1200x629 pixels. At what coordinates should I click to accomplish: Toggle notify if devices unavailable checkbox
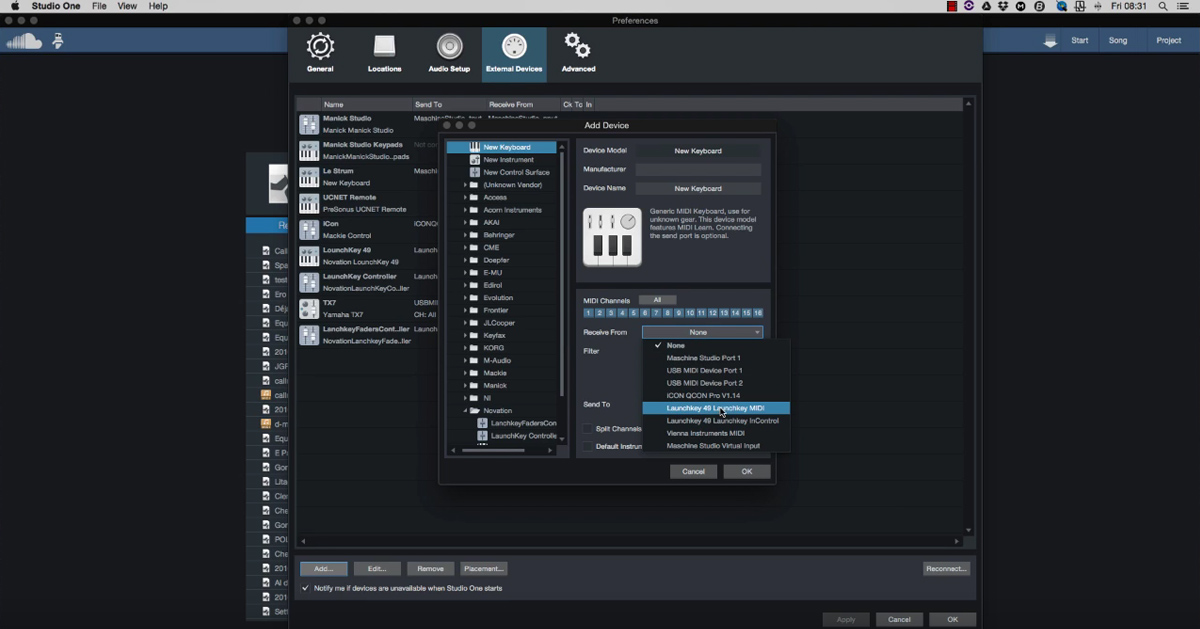306,588
